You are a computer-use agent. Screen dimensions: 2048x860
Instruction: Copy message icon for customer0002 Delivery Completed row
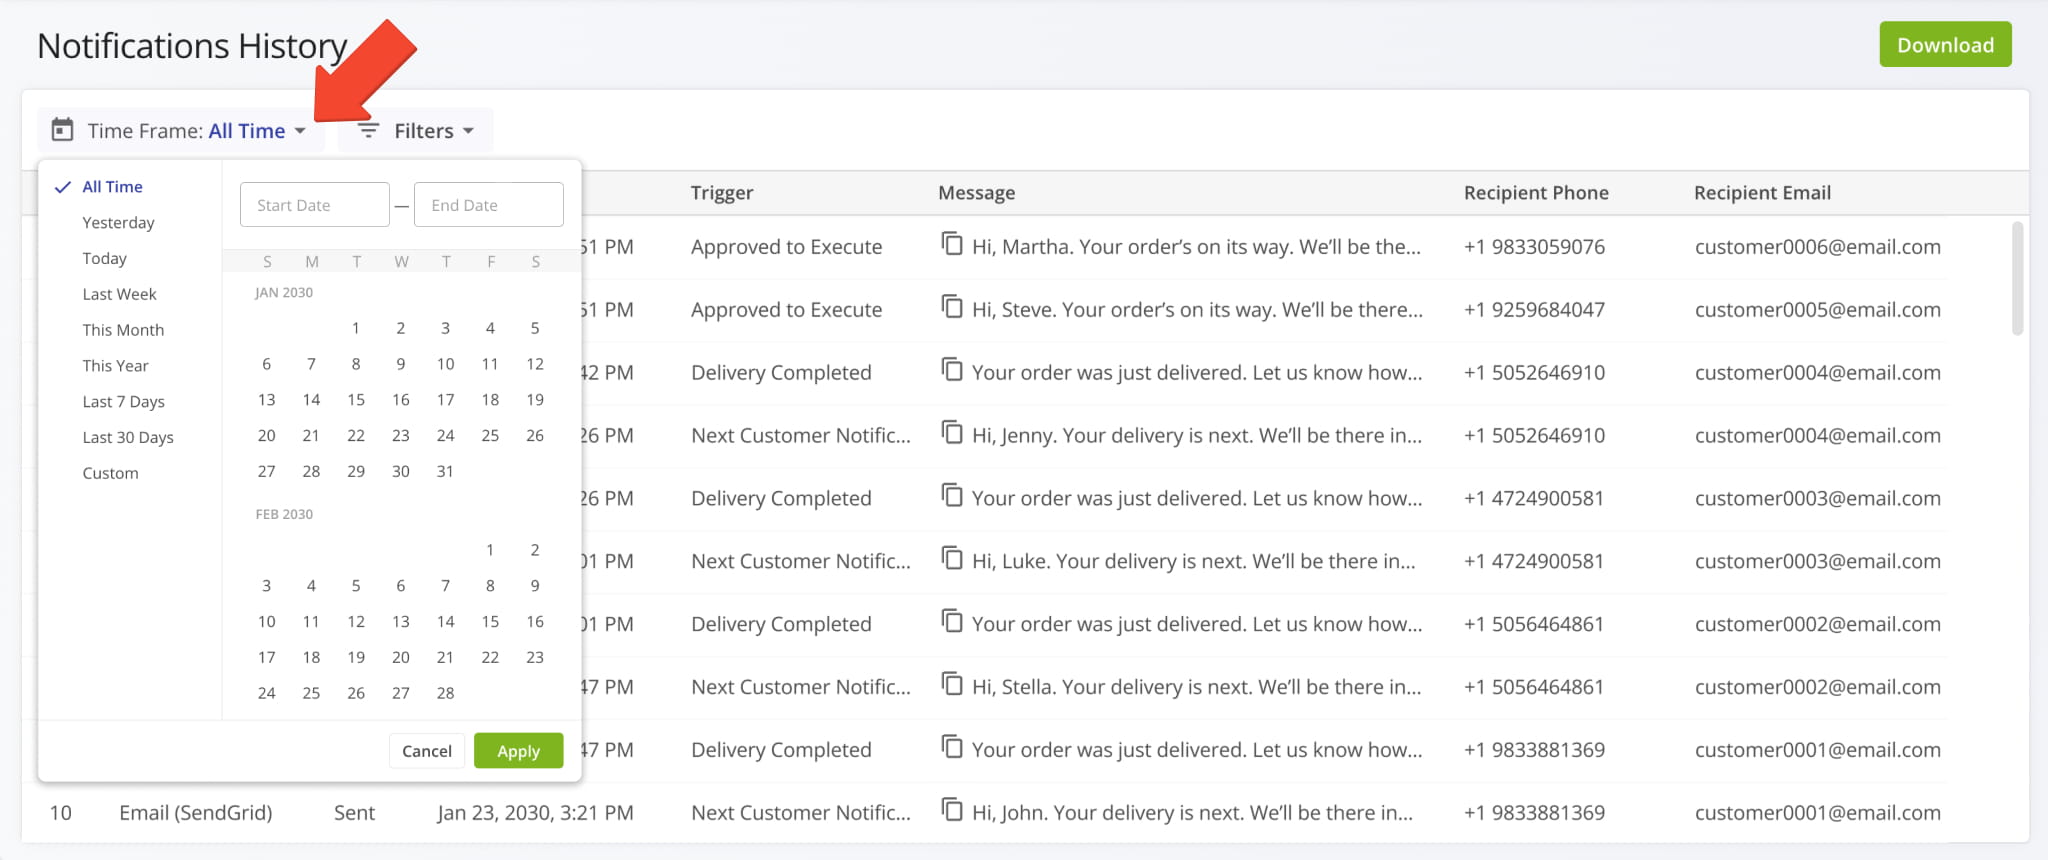[952, 622]
